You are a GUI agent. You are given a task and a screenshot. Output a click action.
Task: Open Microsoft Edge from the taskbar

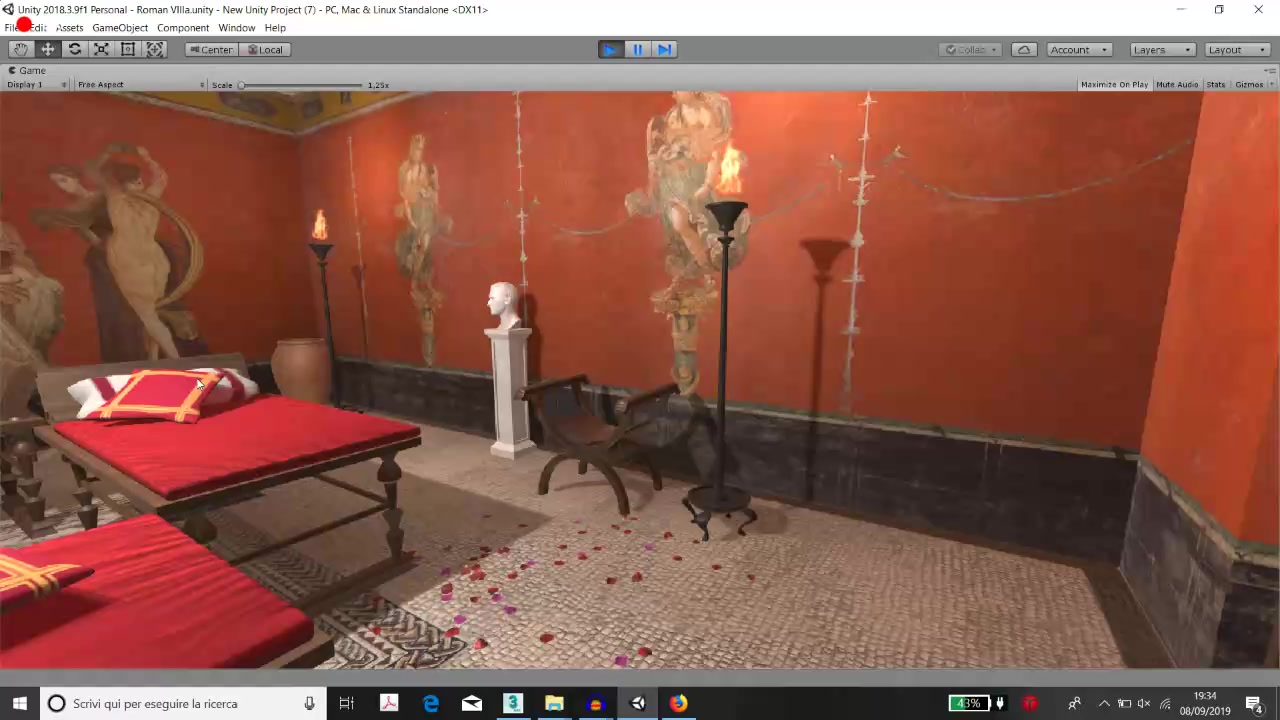coord(431,703)
